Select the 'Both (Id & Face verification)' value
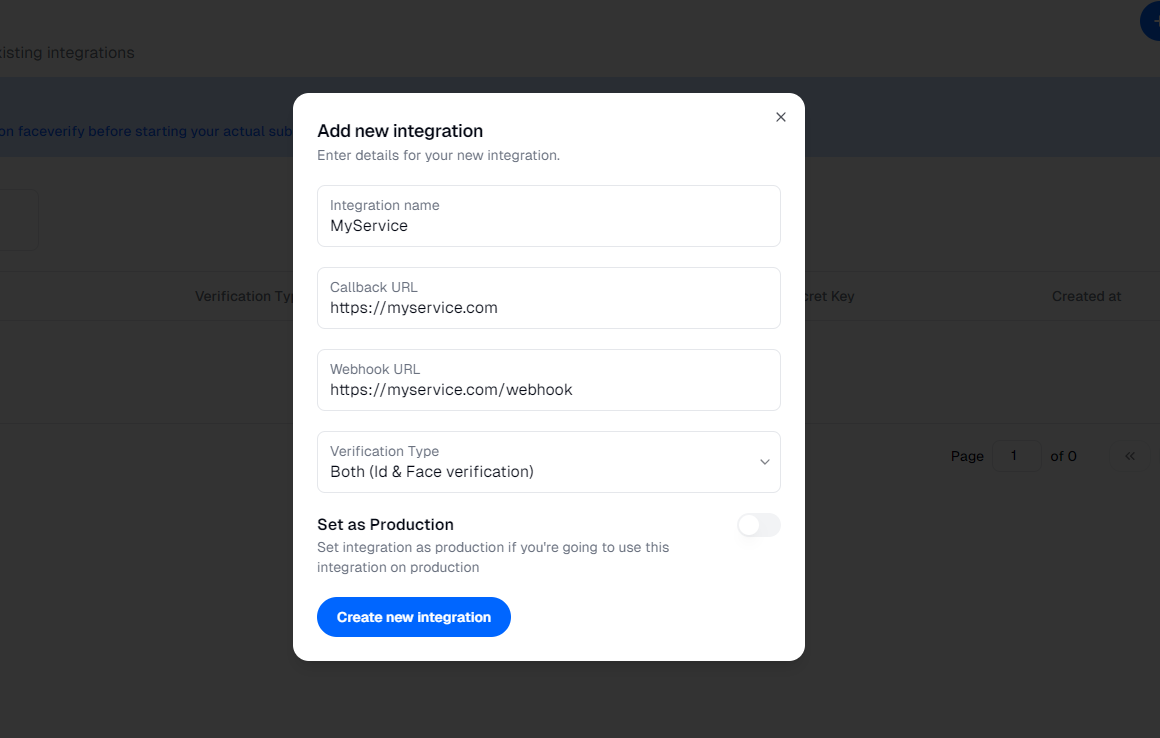 click(432, 472)
